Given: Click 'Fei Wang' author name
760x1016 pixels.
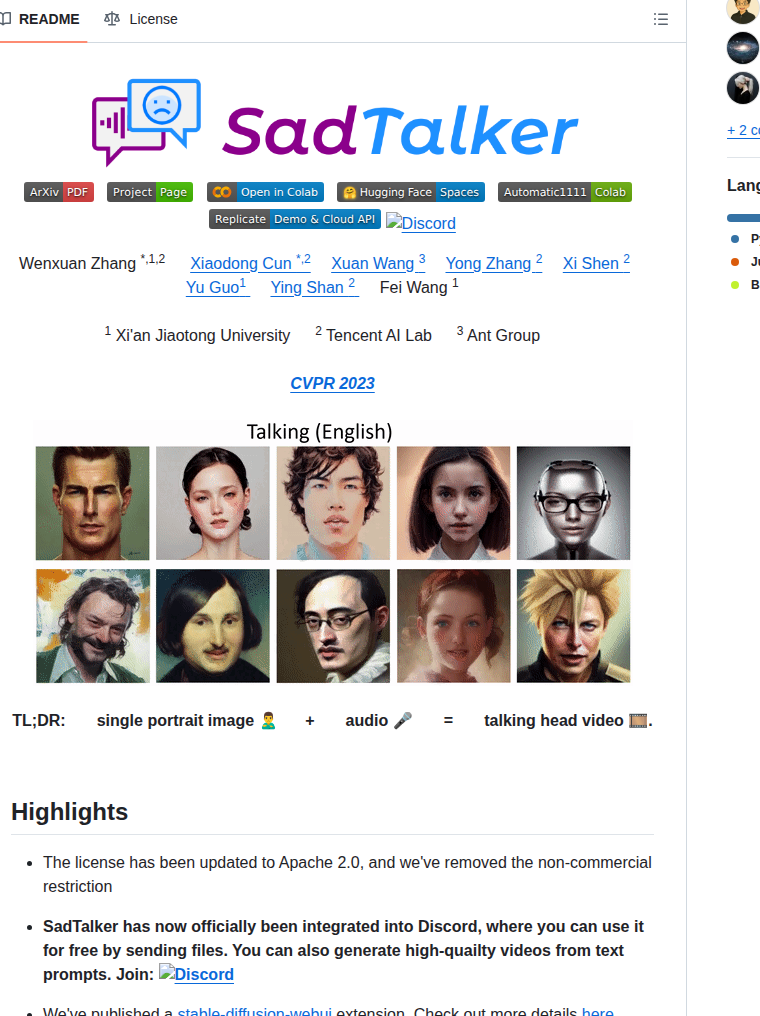Looking at the screenshot, I should point(413,288).
